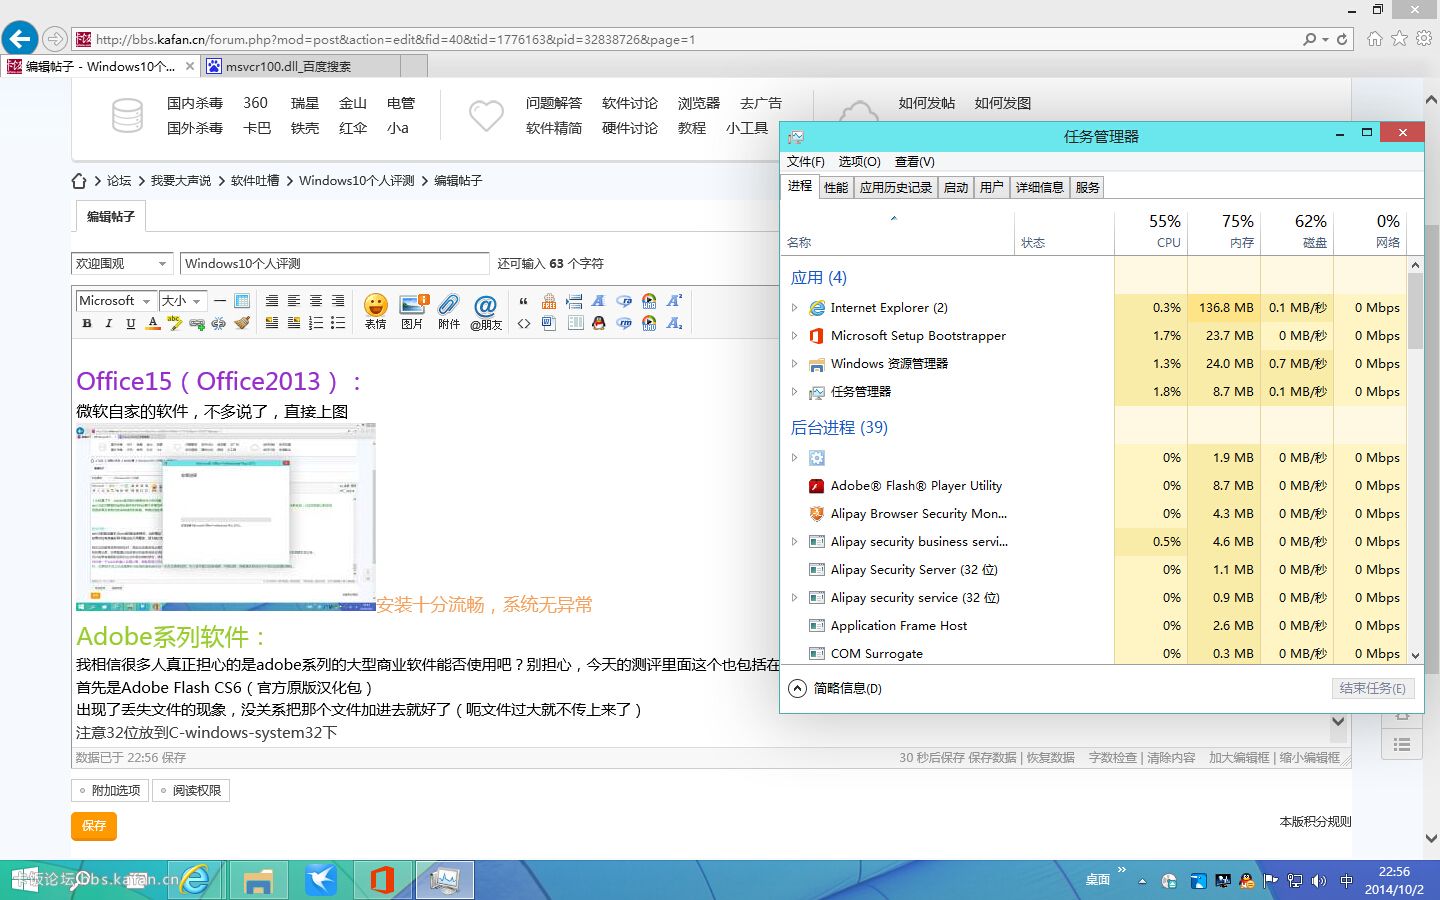The height and width of the screenshot is (900, 1440).
Task: Clear formatting with the brush icon
Action: click(242, 323)
